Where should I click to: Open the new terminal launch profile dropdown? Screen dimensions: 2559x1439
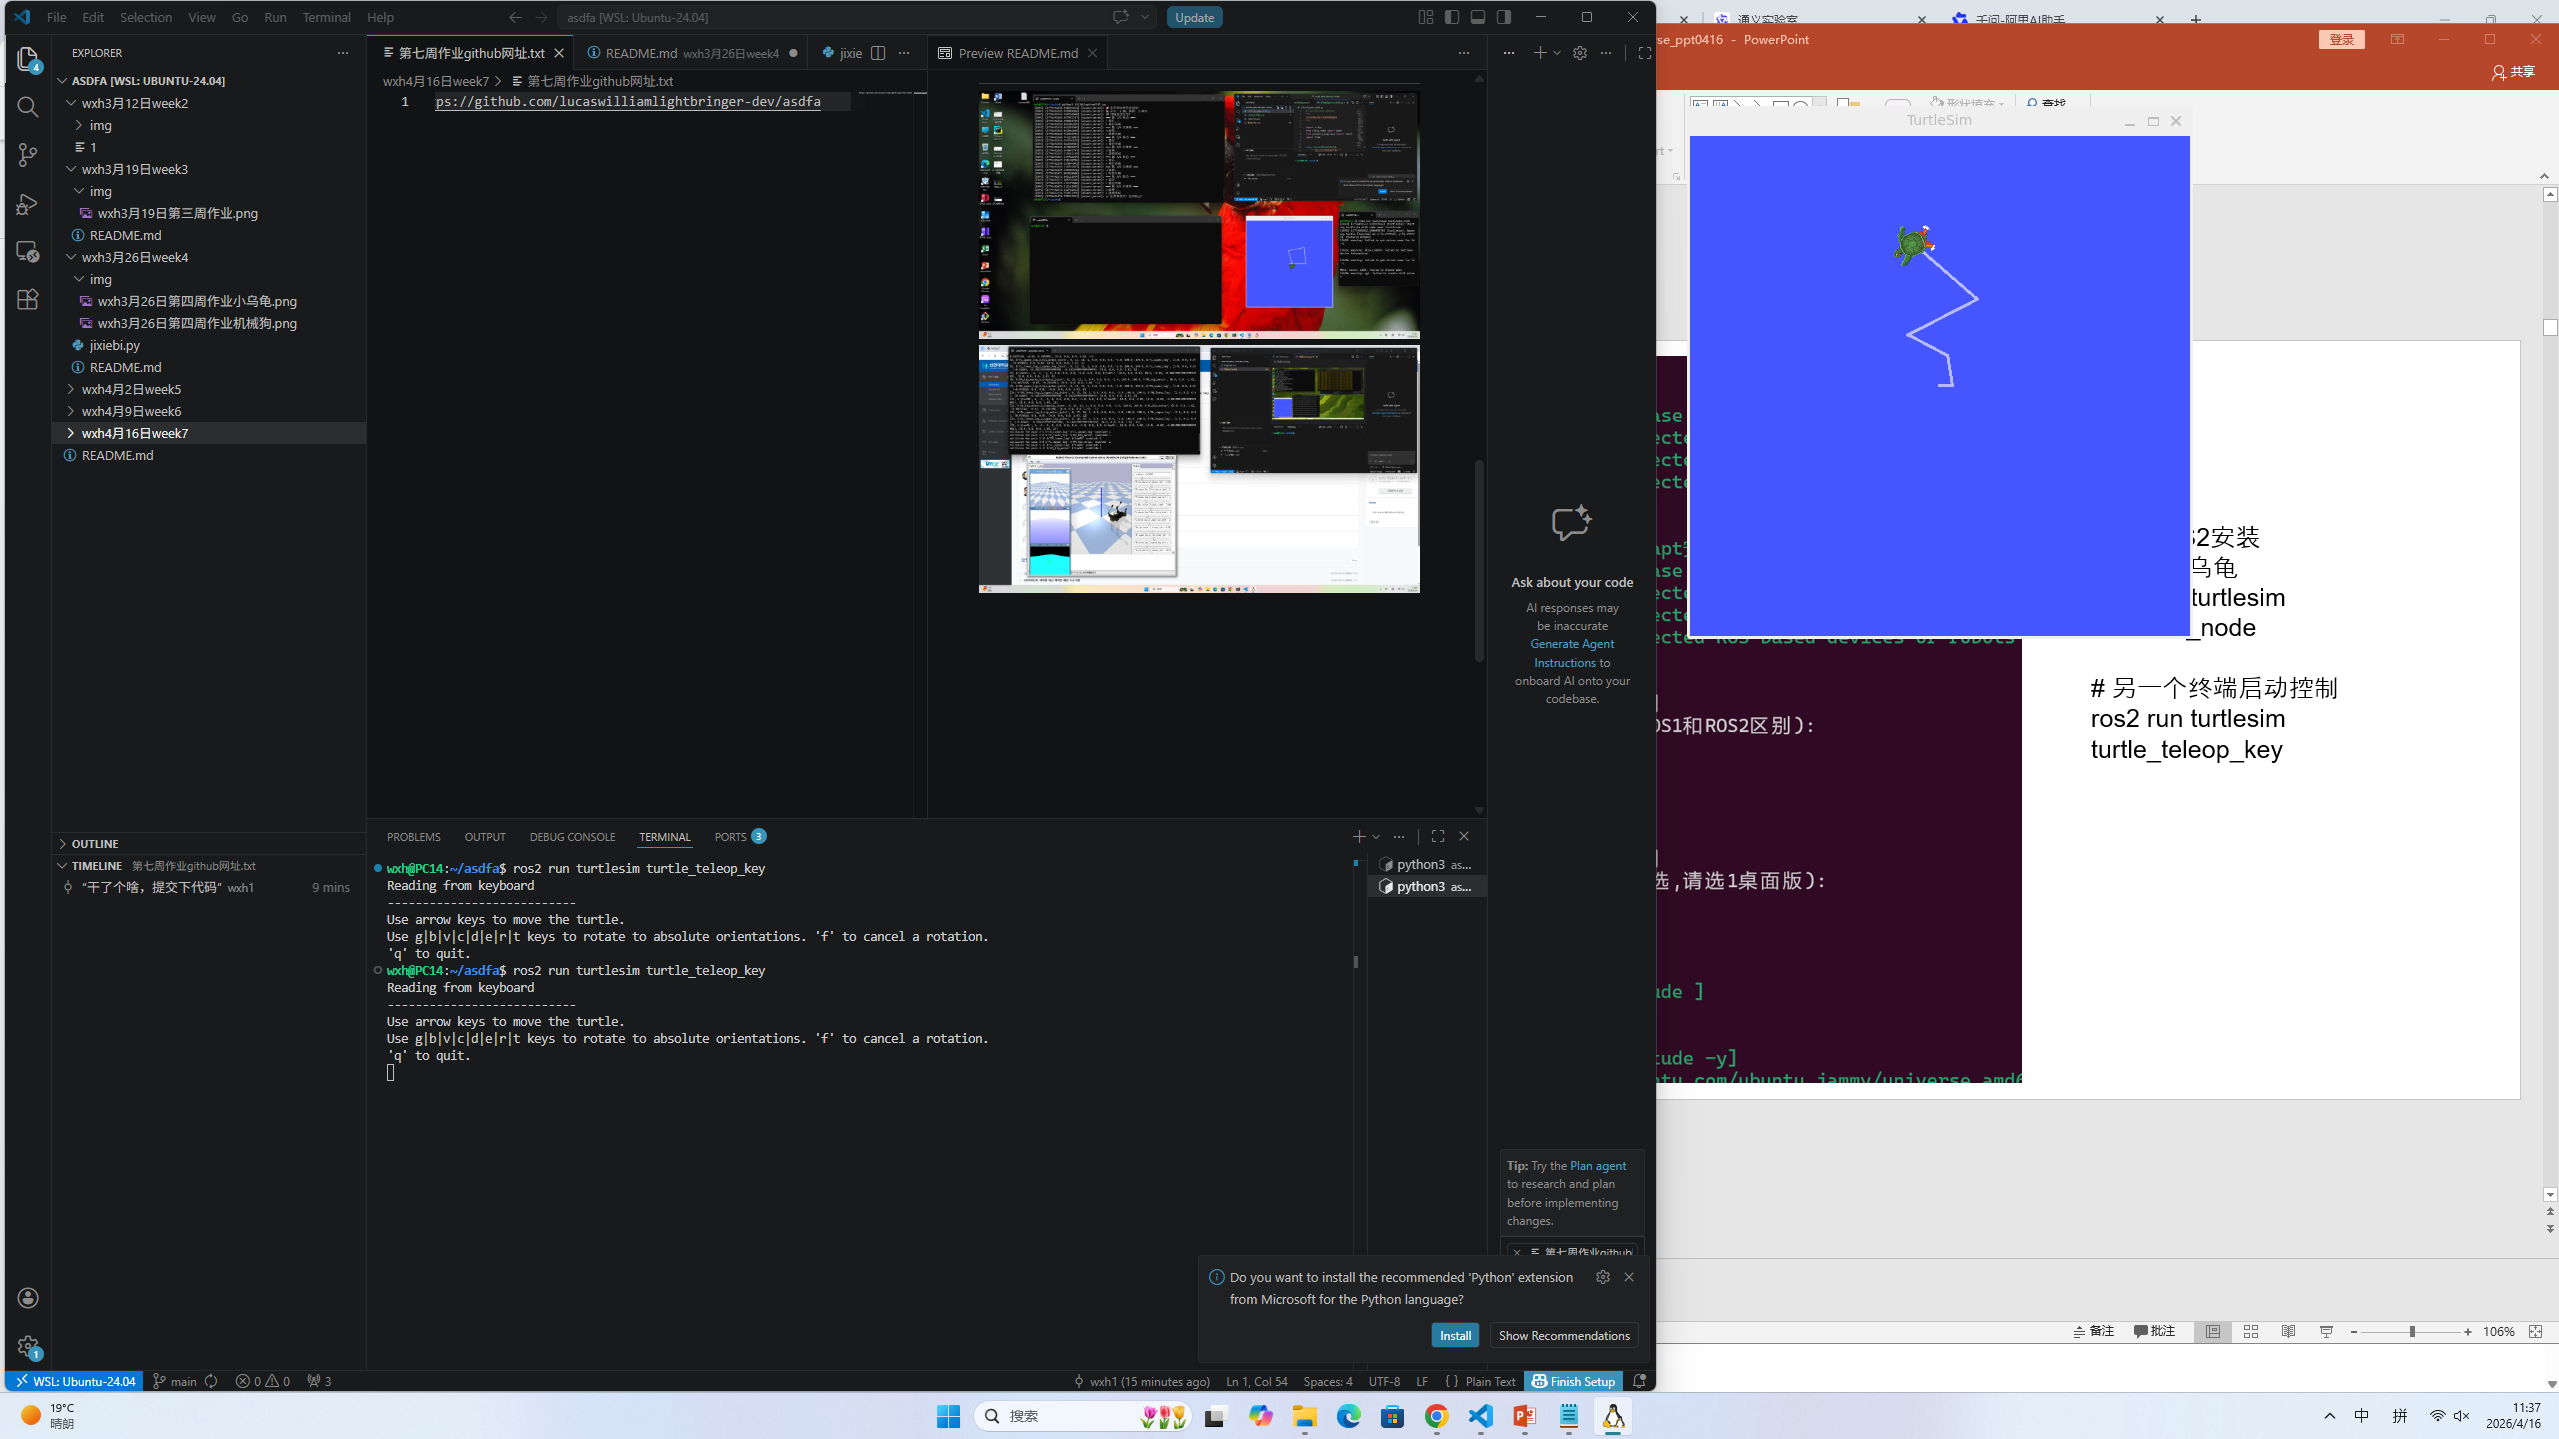[x=1376, y=837]
